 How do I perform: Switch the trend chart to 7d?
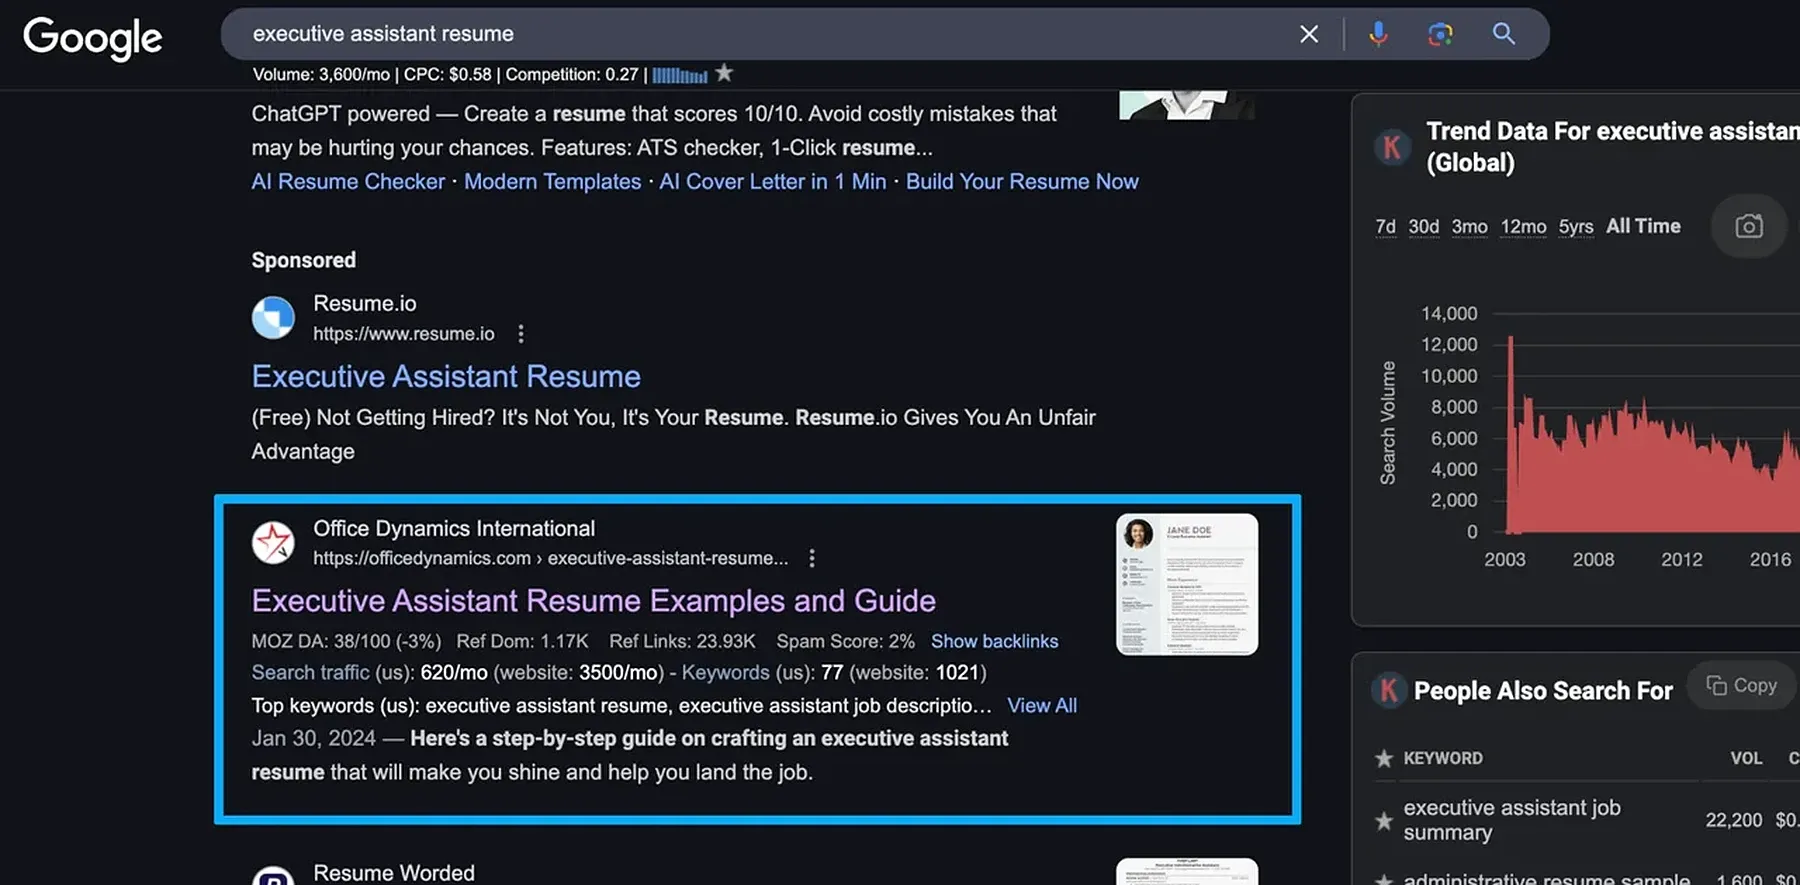pos(1385,227)
